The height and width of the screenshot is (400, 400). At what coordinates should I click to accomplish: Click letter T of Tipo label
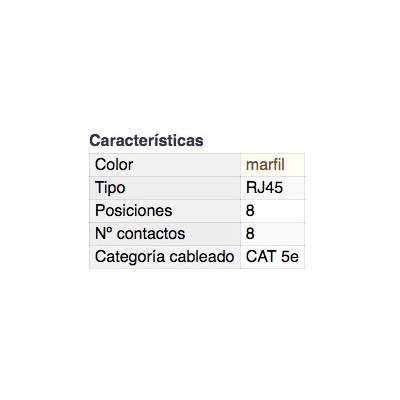[x=99, y=187]
